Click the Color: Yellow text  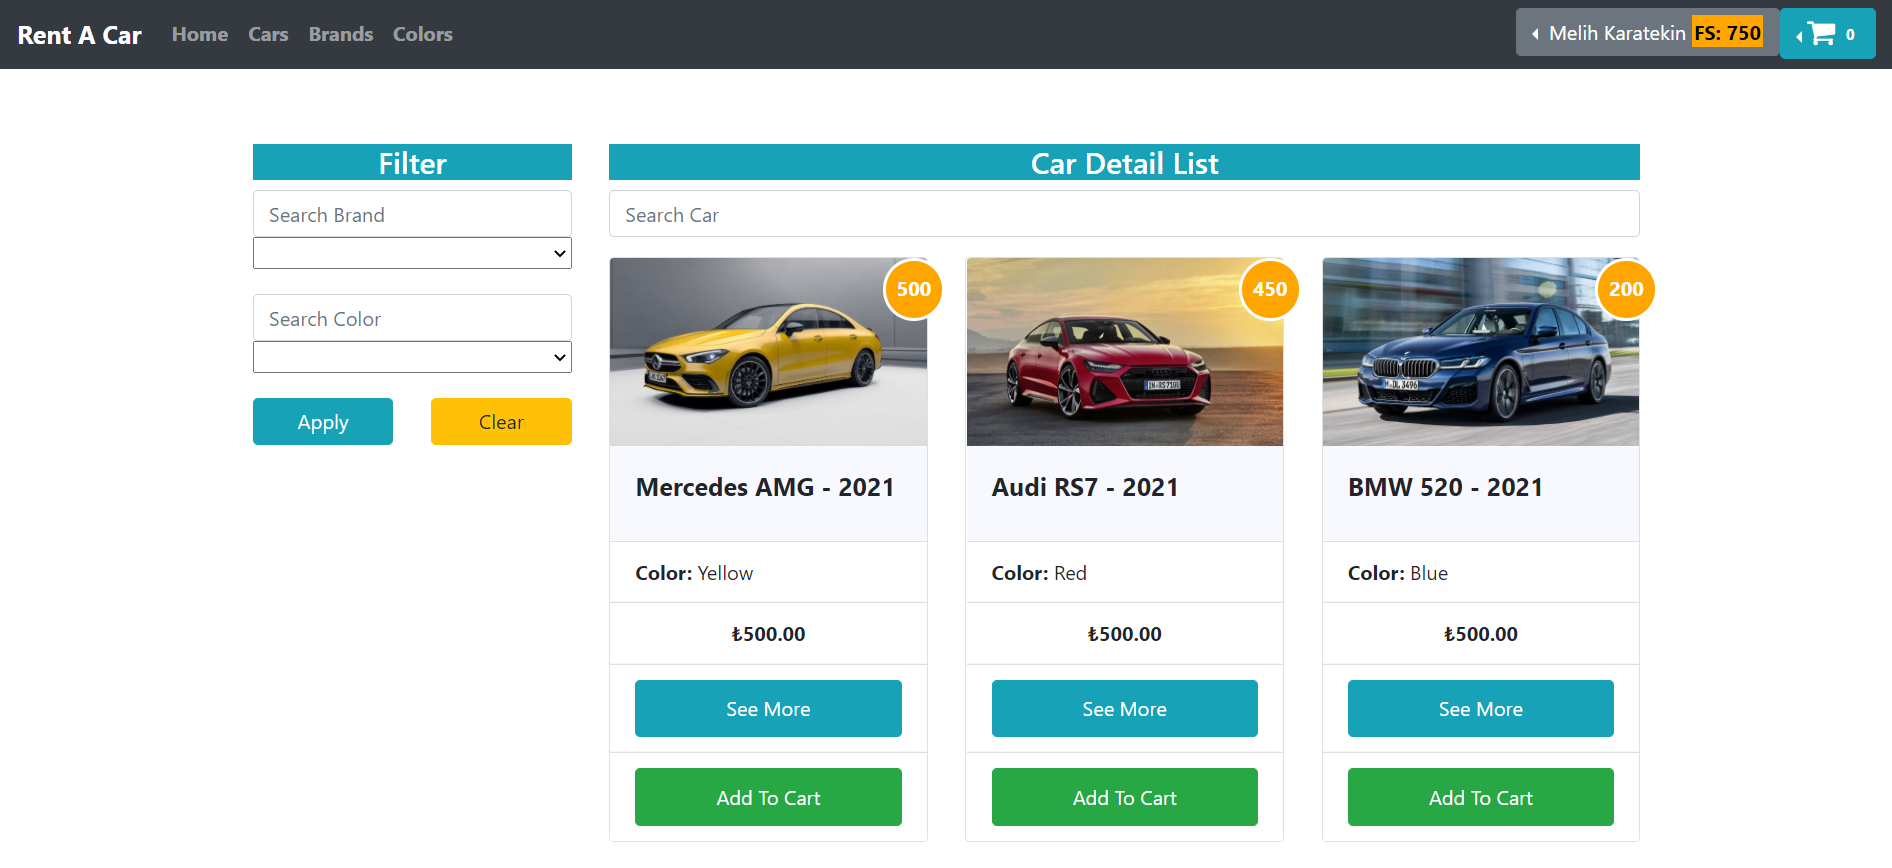pyautogui.click(x=694, y=573)
